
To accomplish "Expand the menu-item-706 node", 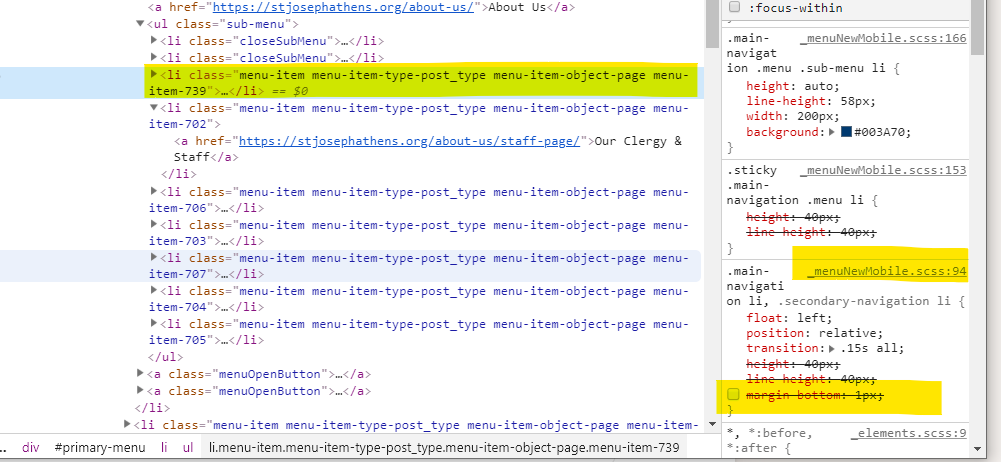I will coord(154,191).
